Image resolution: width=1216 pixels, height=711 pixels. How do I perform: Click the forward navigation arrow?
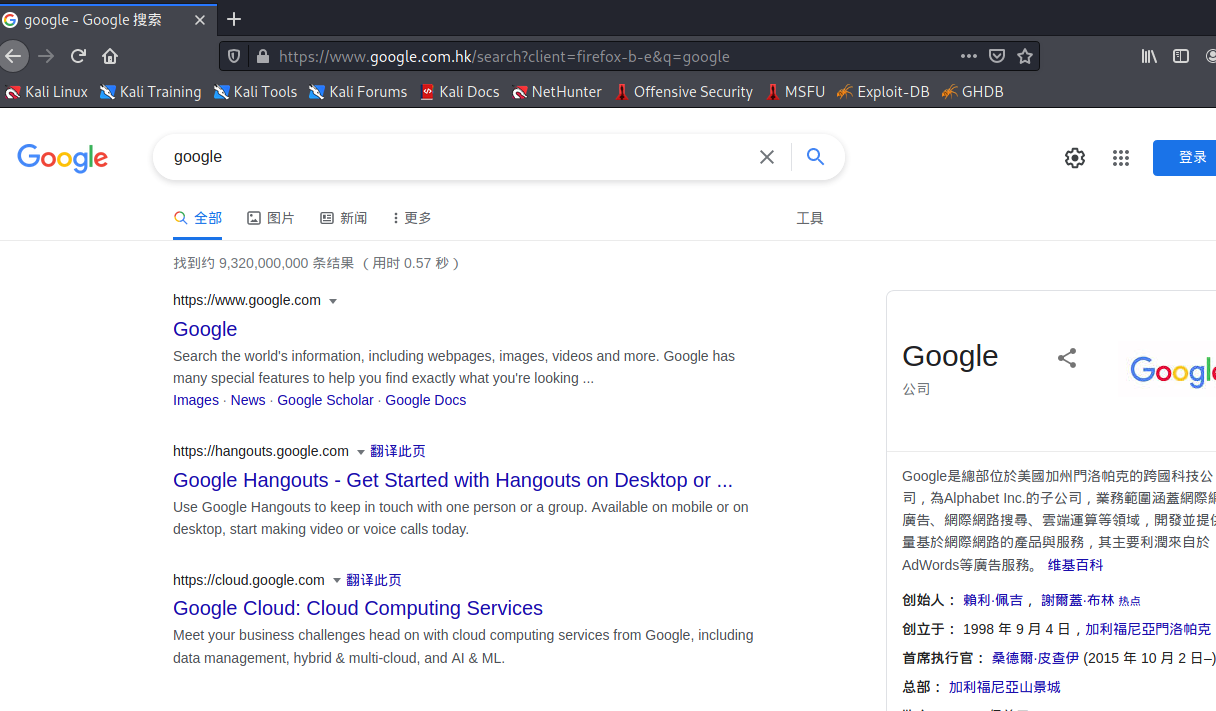46,56
